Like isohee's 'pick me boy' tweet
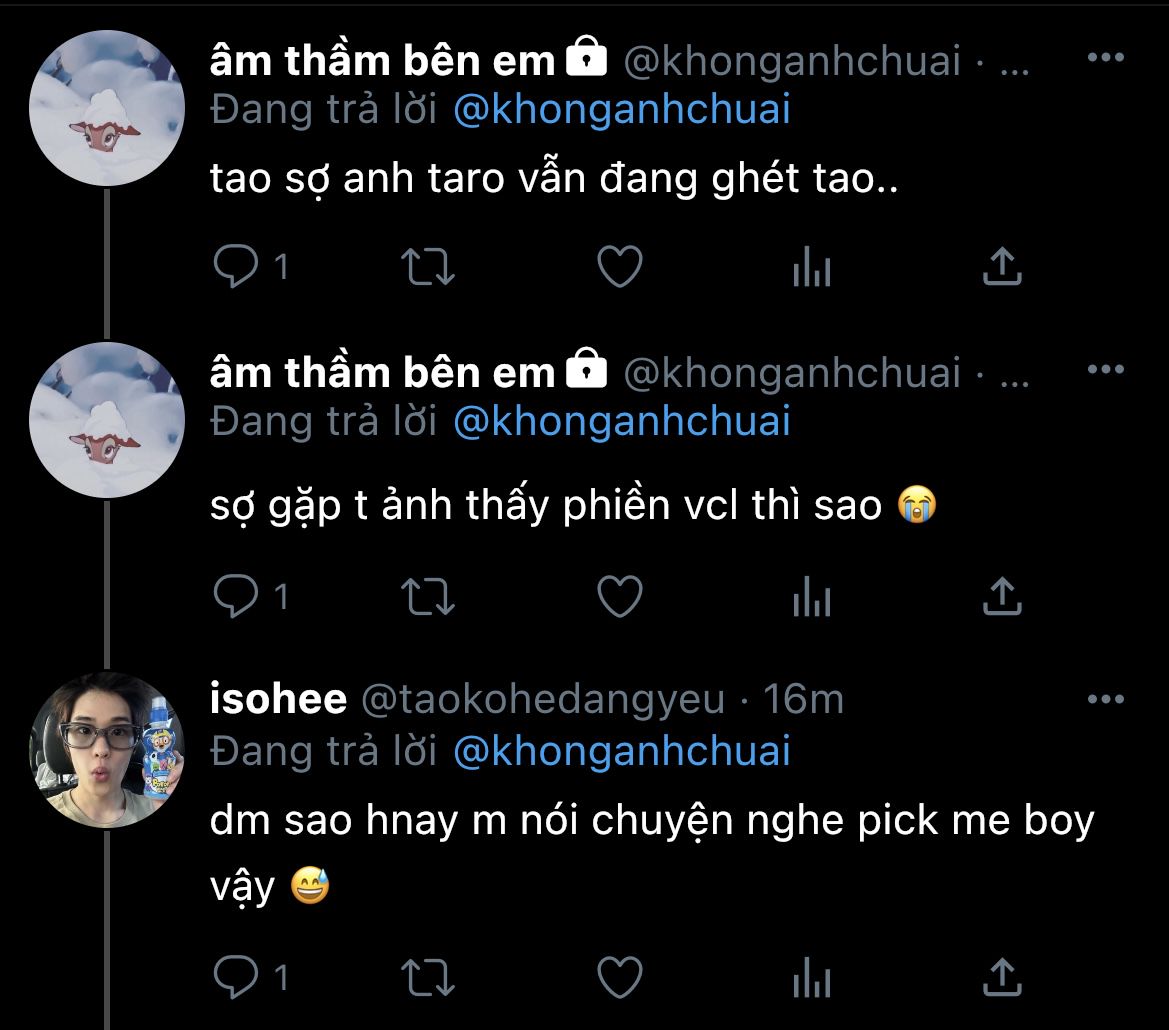 coord(619,977)
